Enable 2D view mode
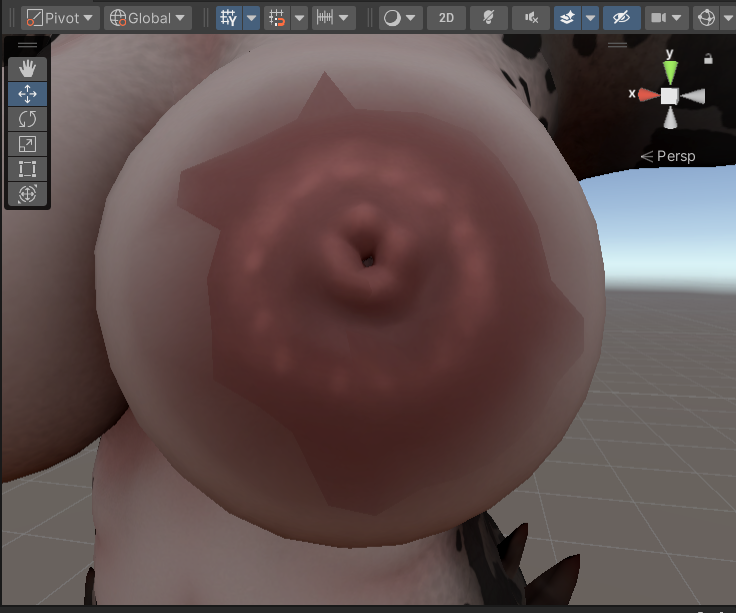Image resolution: width=736 pixels, height=613 pixels. coord(446,18)
